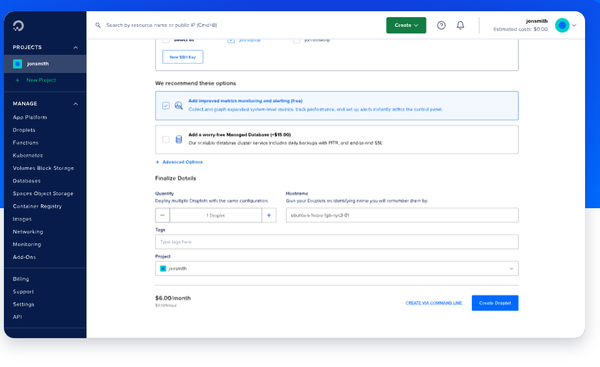The width and height of the screenshot is (600, 367).
Task: Open Kubernetes in the sidebar
Action: click(28, 155)
